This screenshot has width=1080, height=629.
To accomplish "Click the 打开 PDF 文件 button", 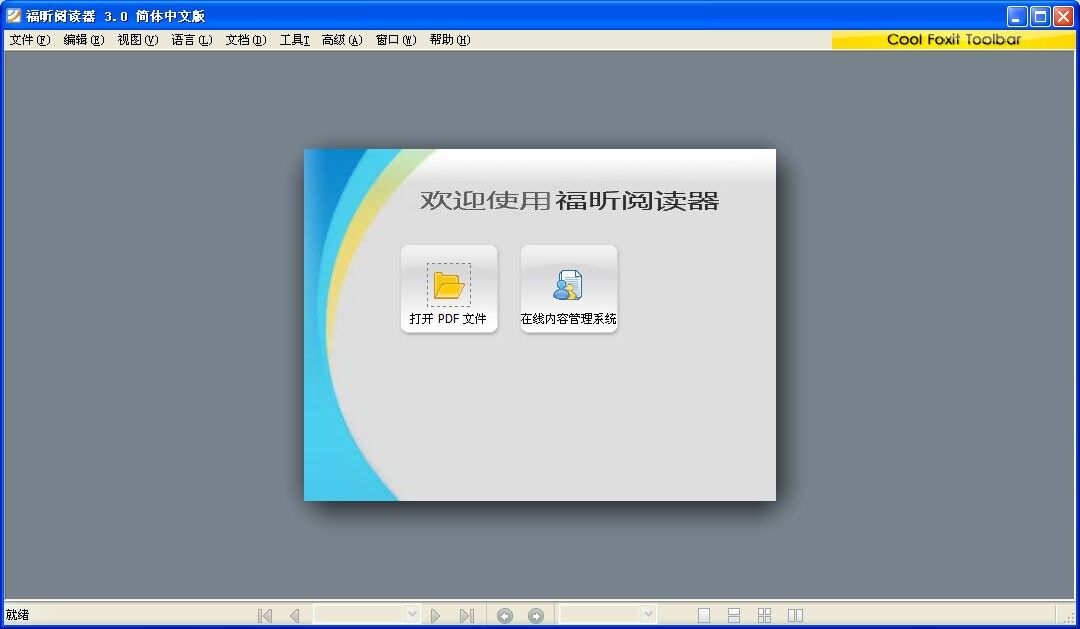I will tap(448, 289).
